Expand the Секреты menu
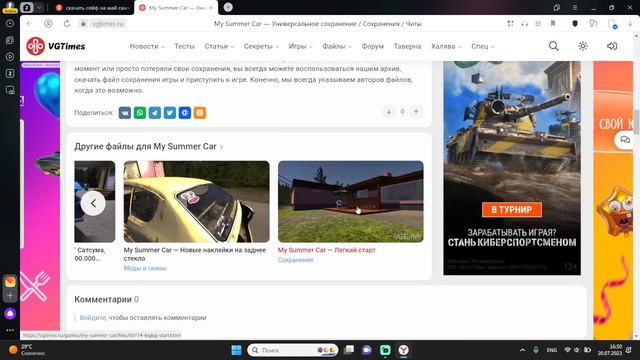Screen dimensions: 640x360 261,47
